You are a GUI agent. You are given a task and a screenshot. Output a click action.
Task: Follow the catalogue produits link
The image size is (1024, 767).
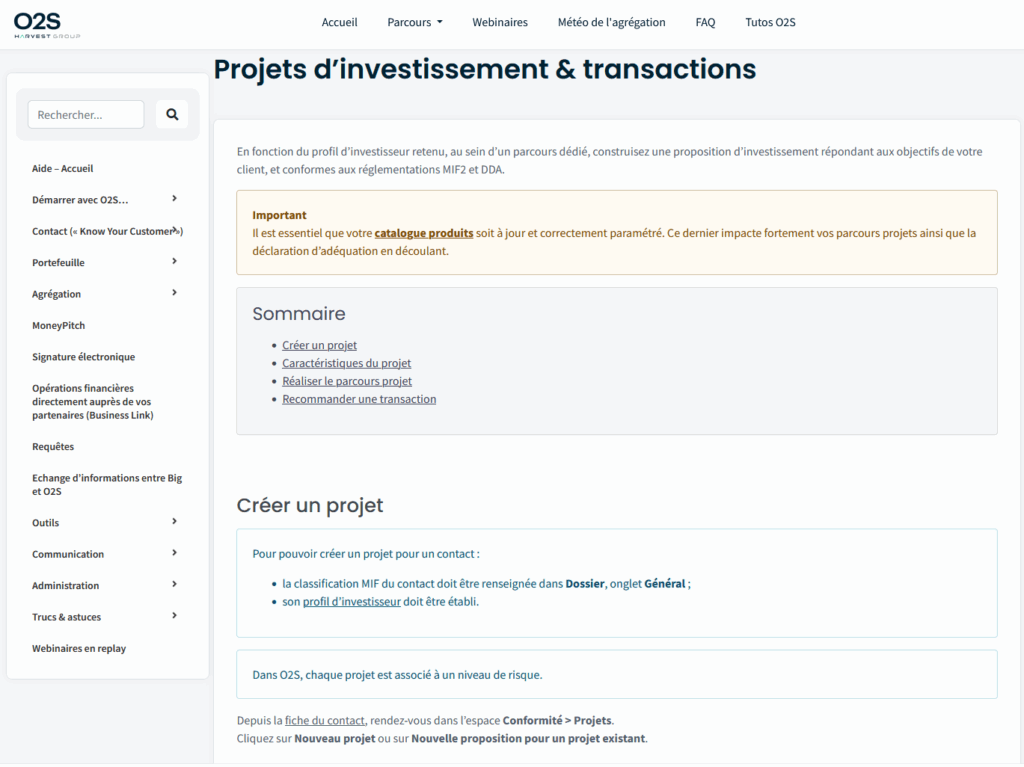coord(423,233)
